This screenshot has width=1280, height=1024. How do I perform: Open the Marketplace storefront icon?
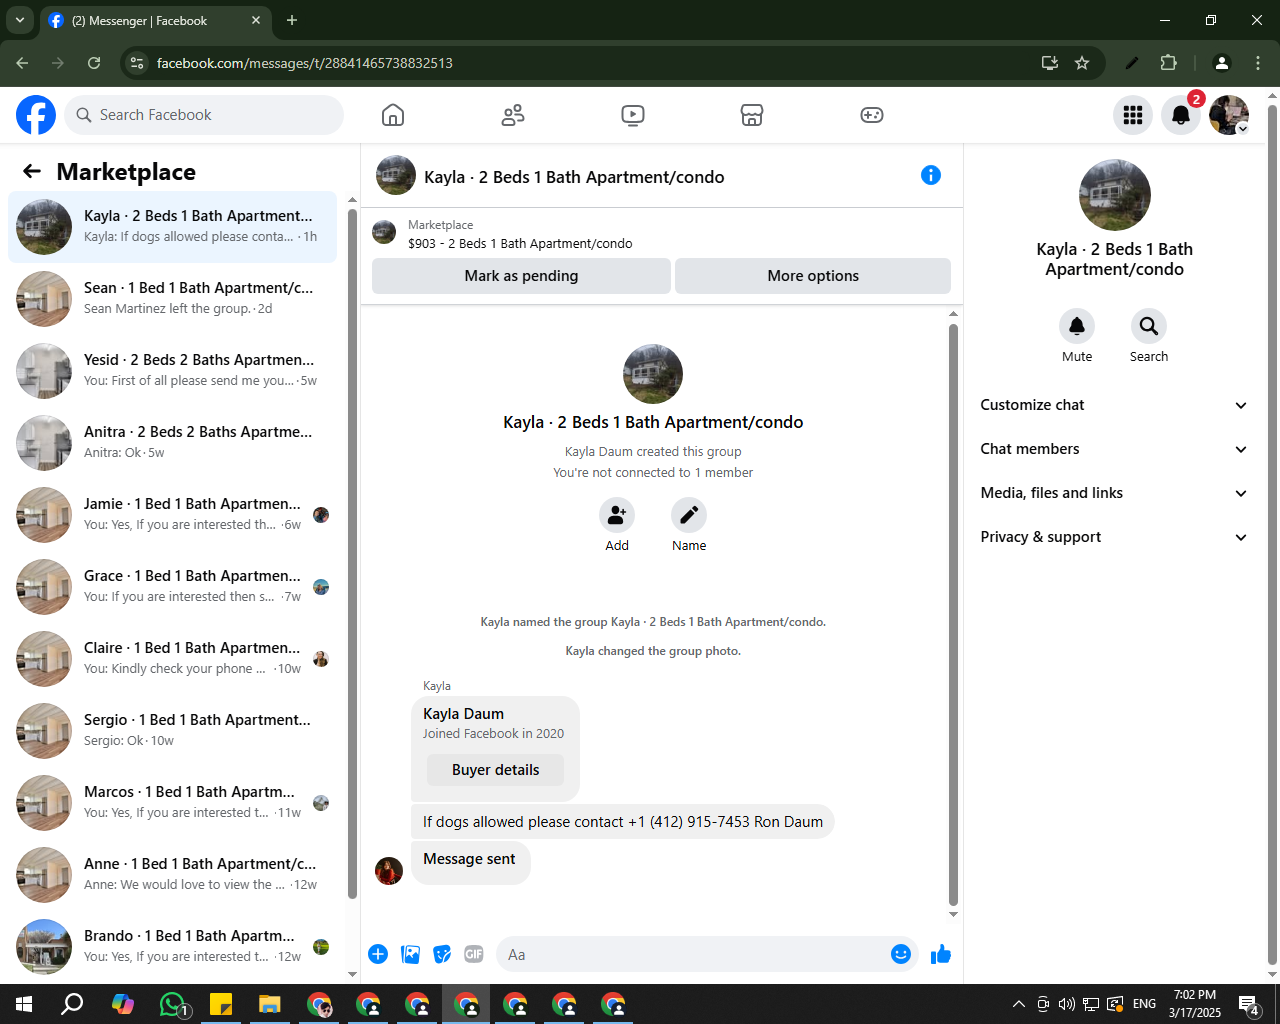[752, 115]
